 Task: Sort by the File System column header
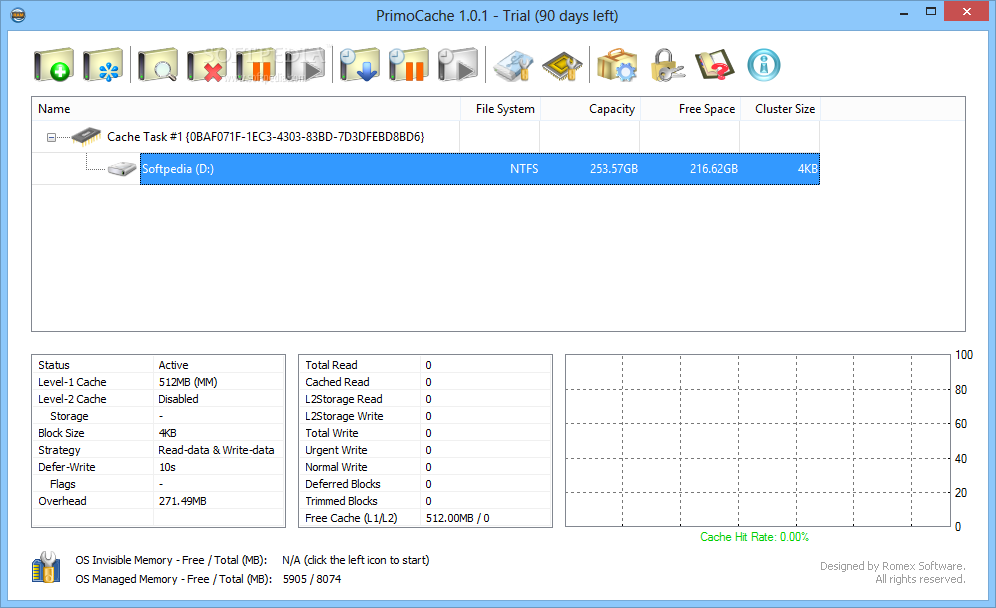click(499, 109)
